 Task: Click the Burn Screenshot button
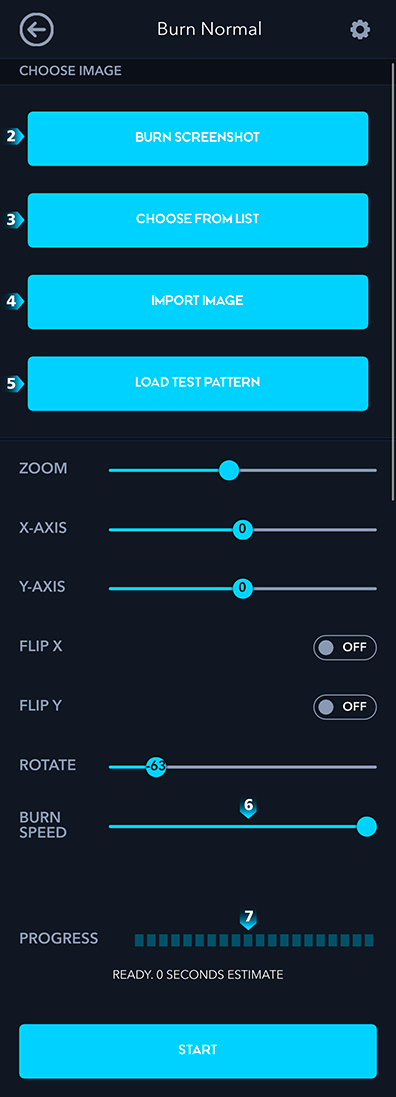198,139
